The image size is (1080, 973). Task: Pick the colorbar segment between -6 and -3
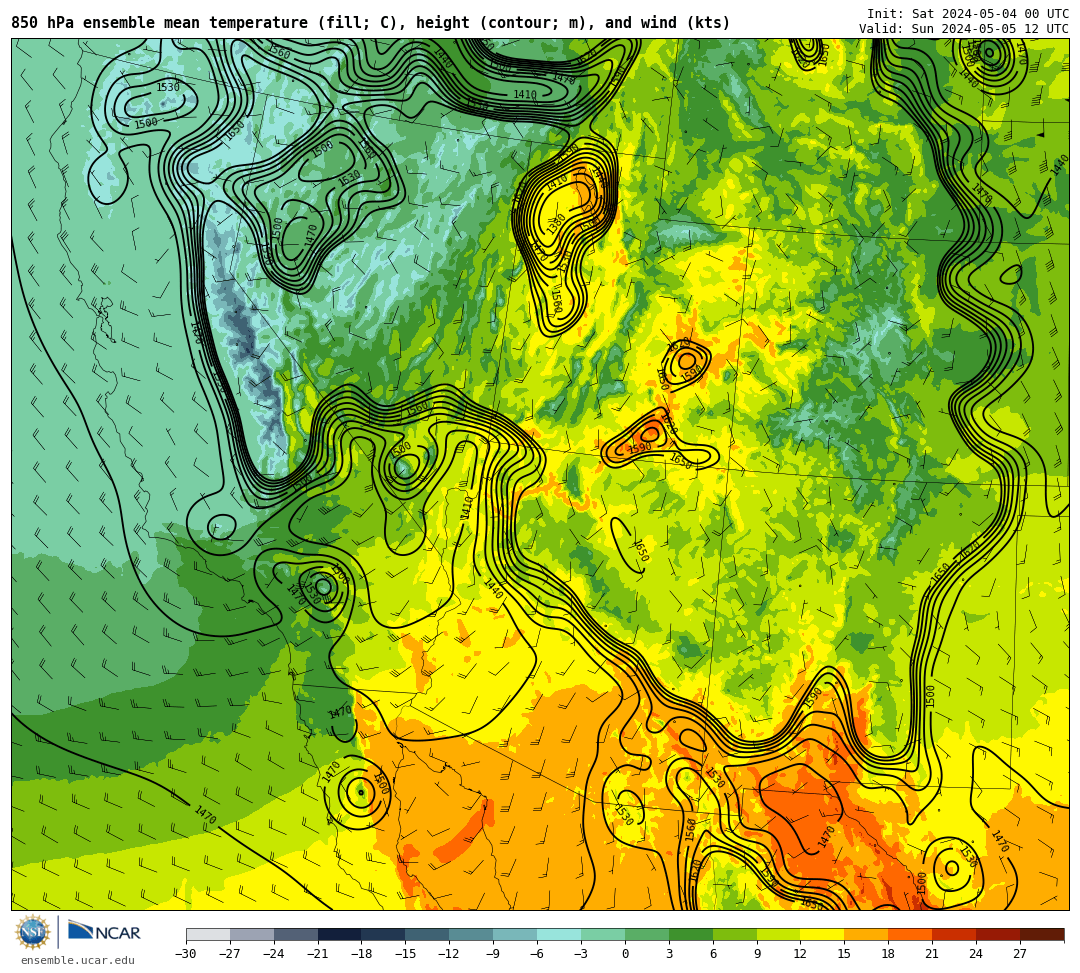click(x=559, y=934)
